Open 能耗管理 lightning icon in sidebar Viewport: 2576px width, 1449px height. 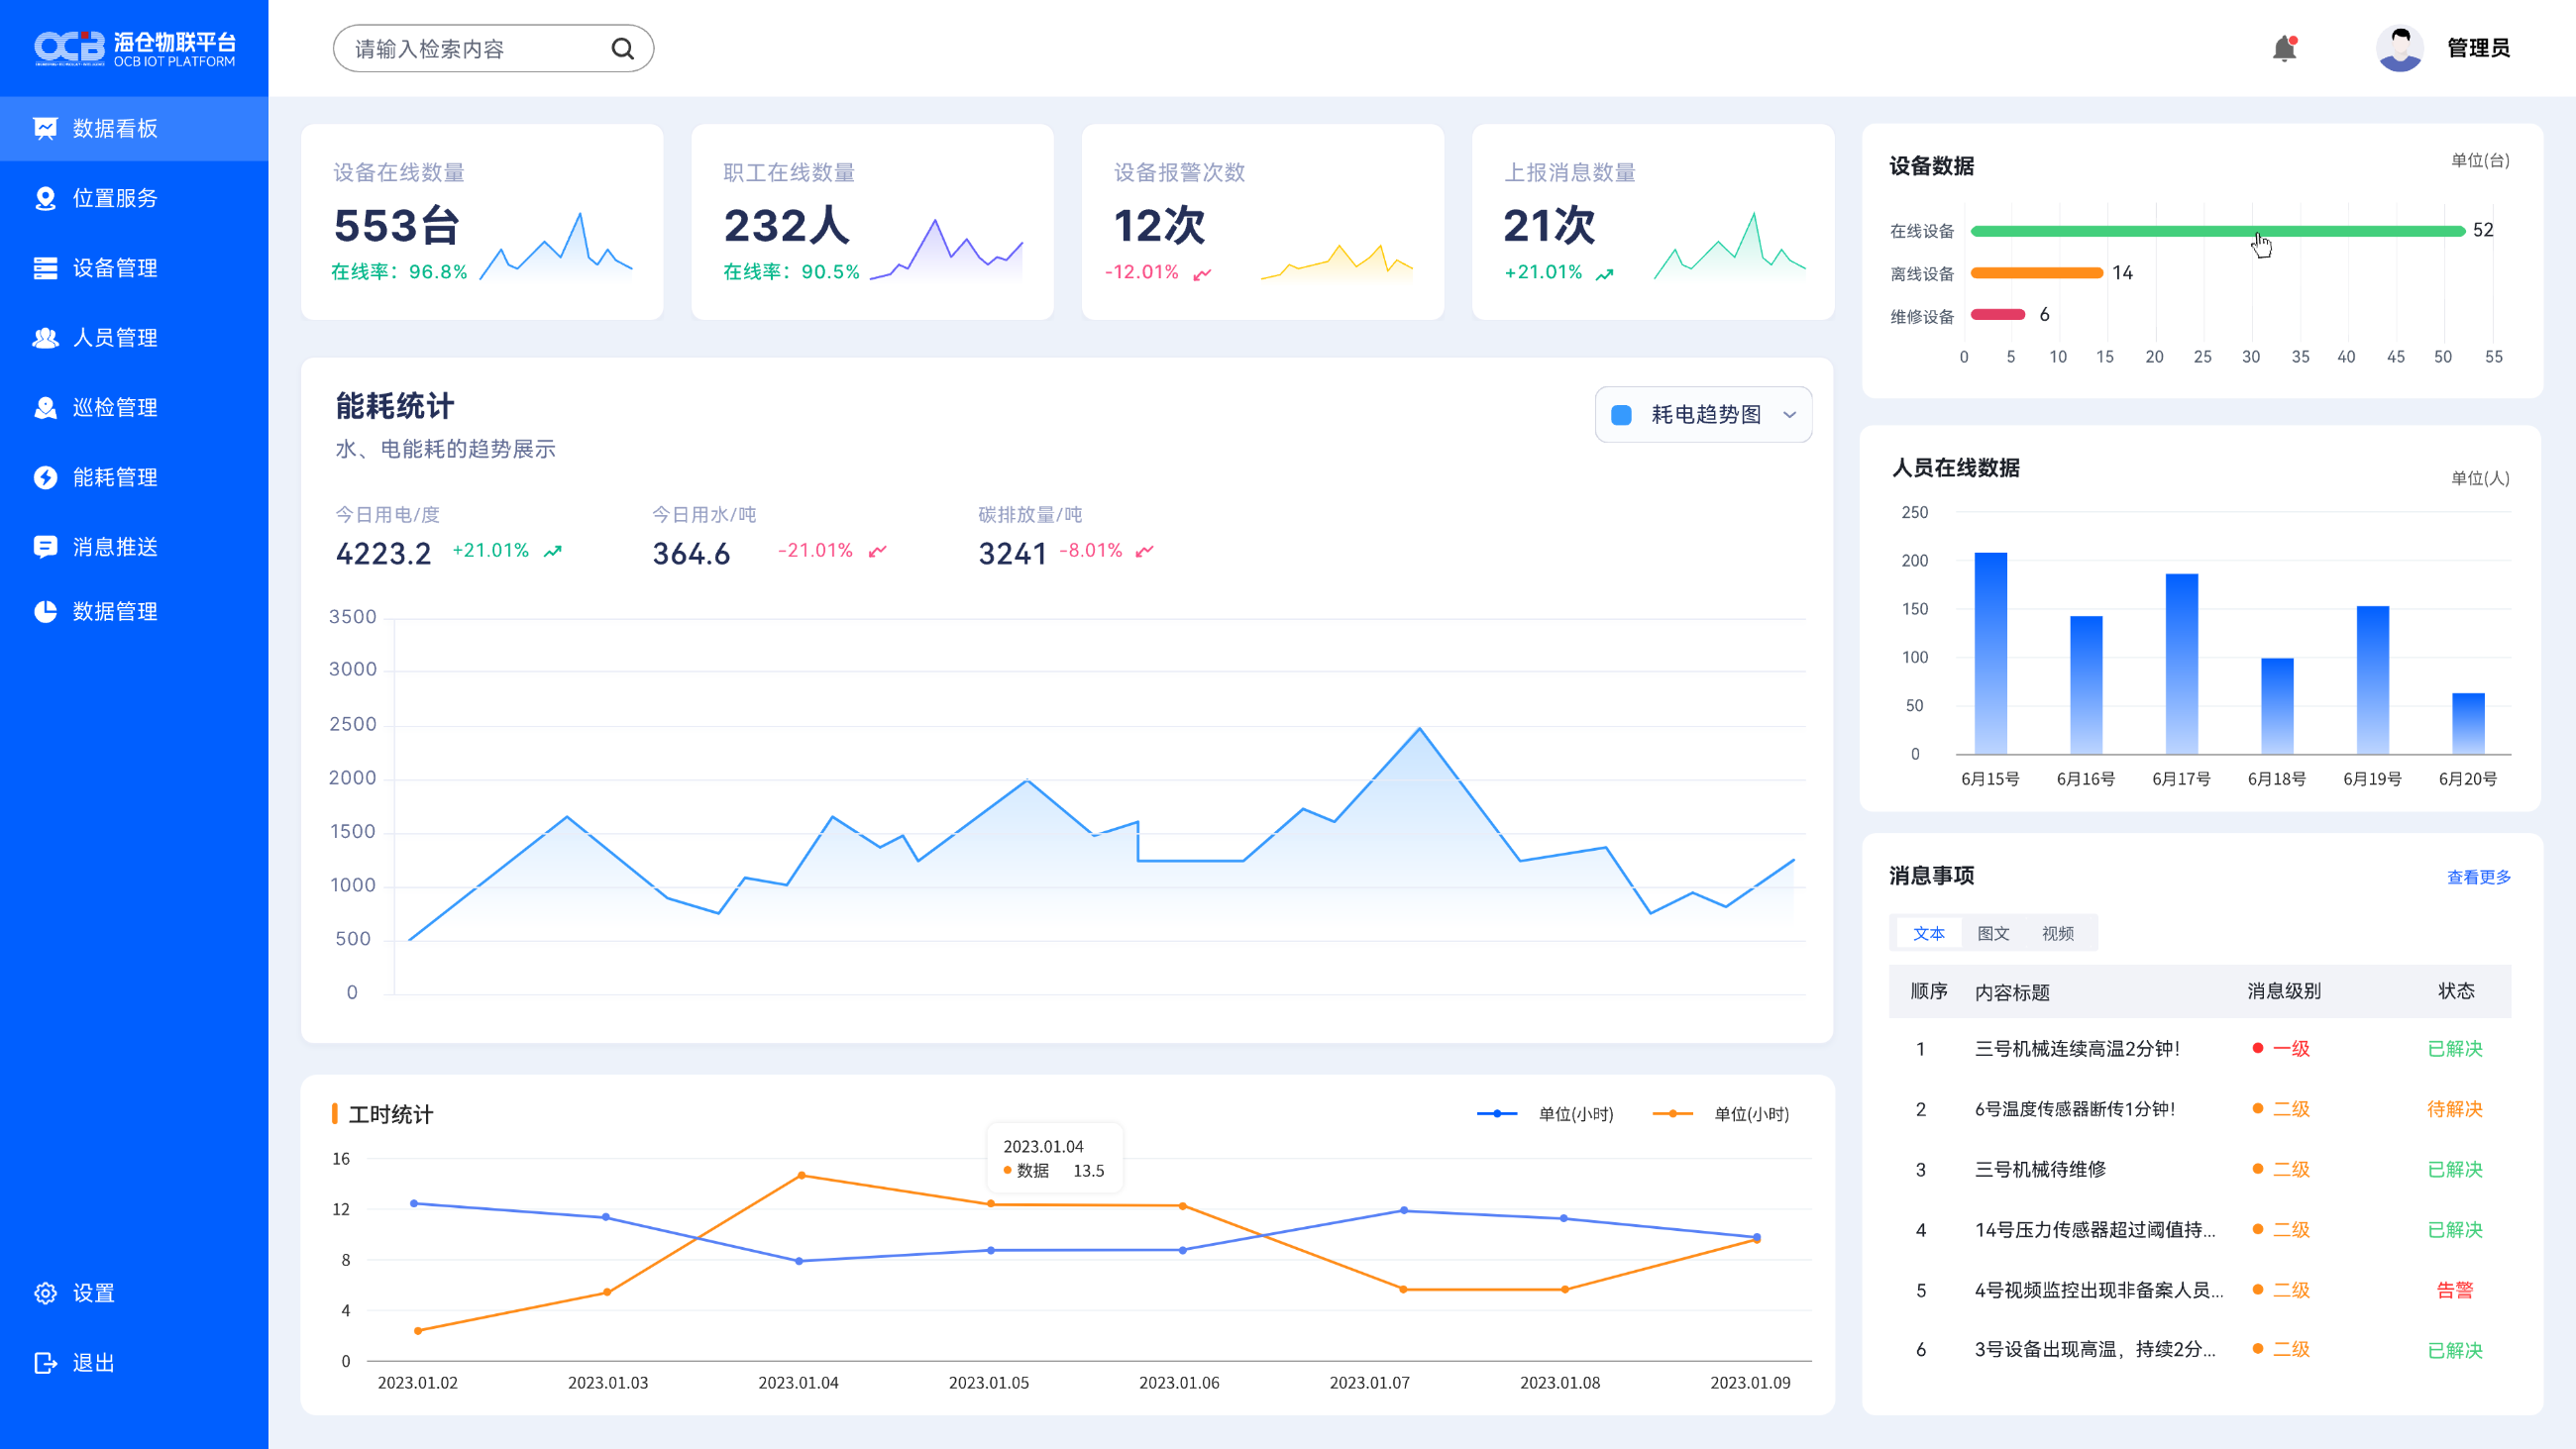click(x=45, y=477)
